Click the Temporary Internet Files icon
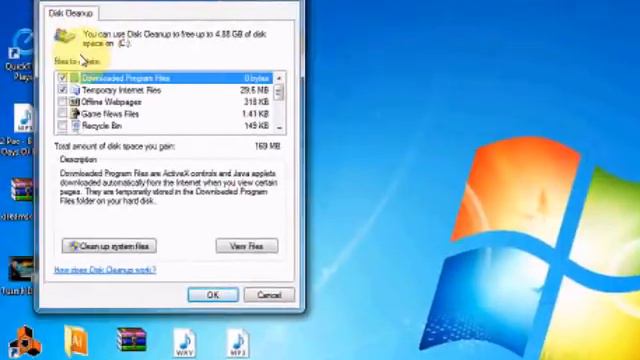Image resolution: width=640 pixels, height=360 pixels. point(74,90)
